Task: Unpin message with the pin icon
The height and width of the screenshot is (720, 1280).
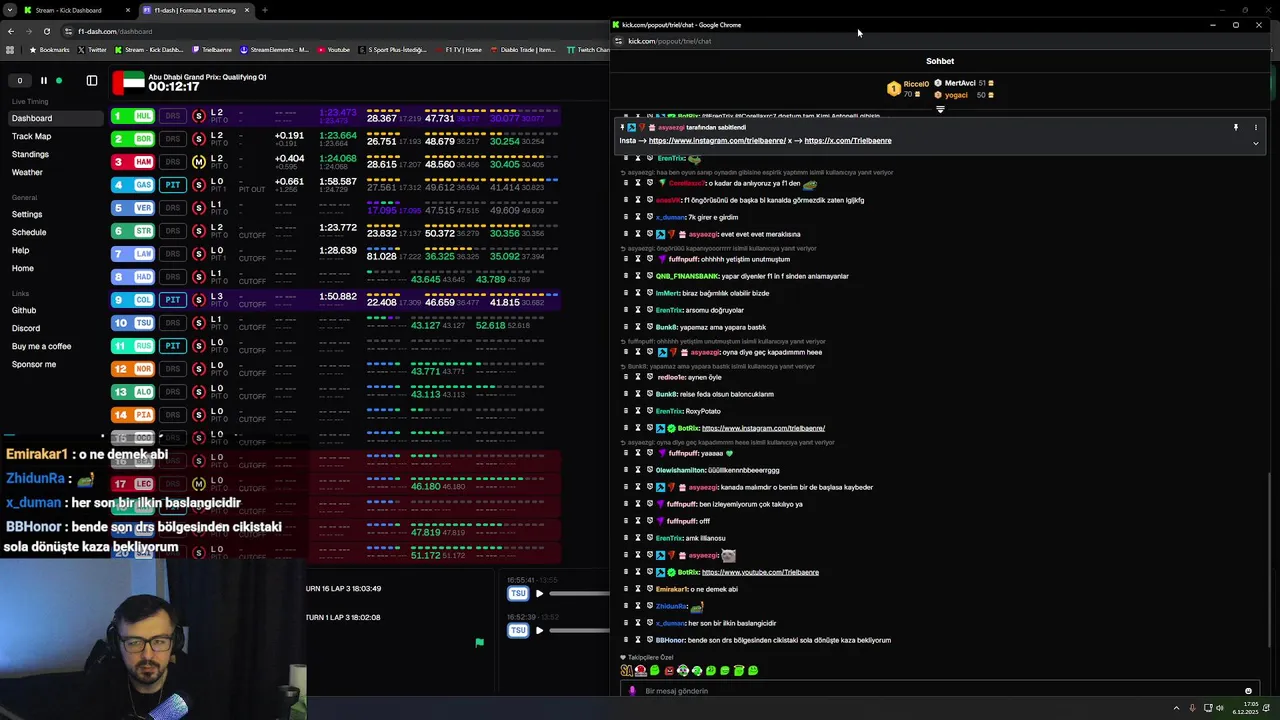Action: [x=1236, y=128]
